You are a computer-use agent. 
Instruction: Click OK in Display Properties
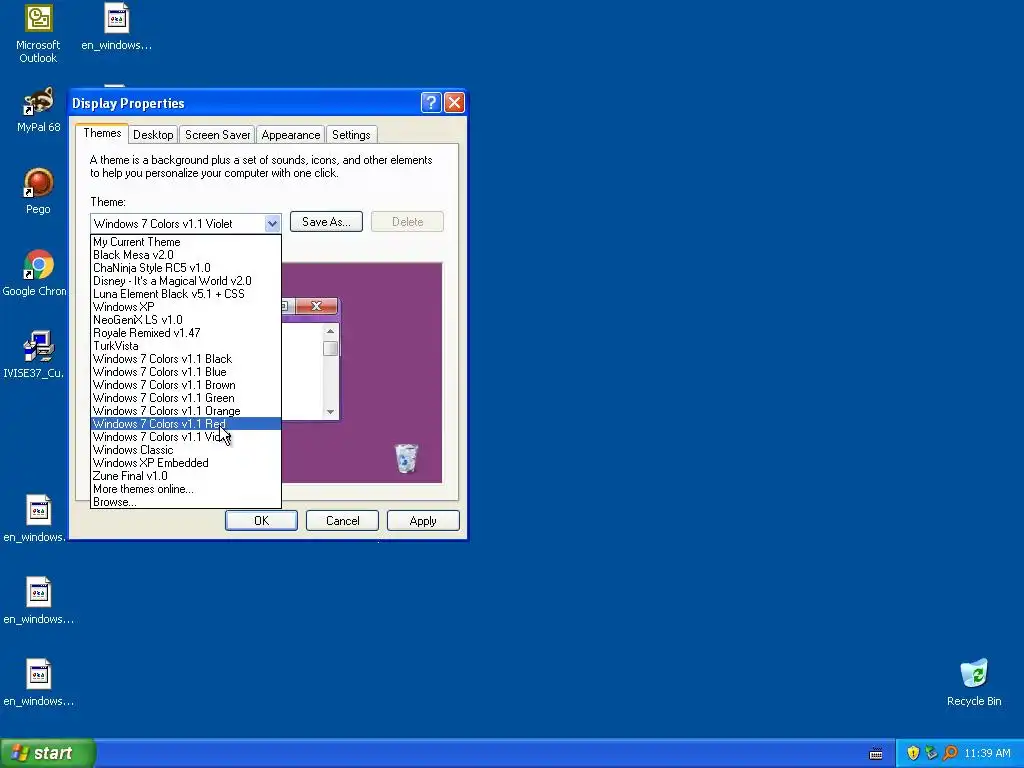point(261,520)
